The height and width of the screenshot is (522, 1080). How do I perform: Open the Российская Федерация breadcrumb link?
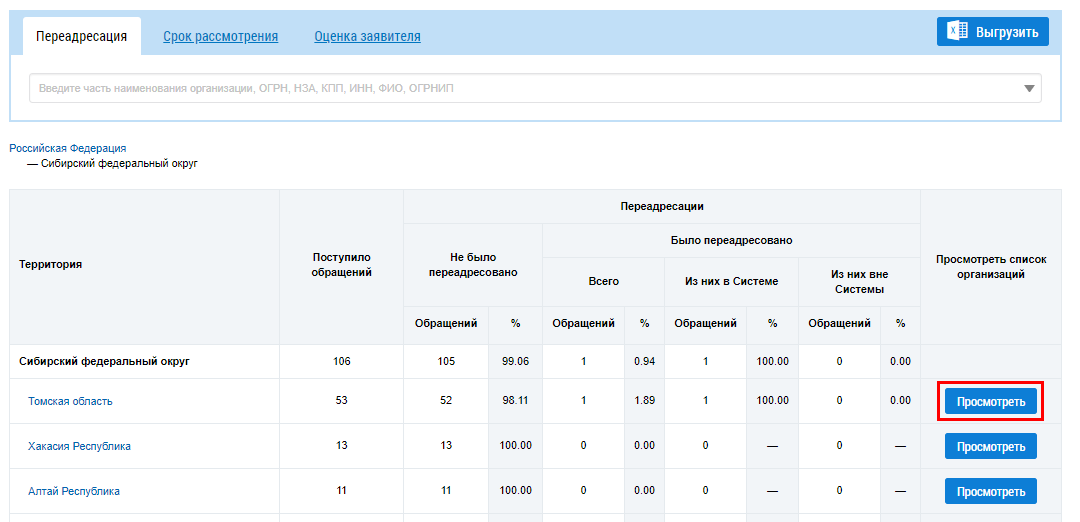[x=68, y=148]
